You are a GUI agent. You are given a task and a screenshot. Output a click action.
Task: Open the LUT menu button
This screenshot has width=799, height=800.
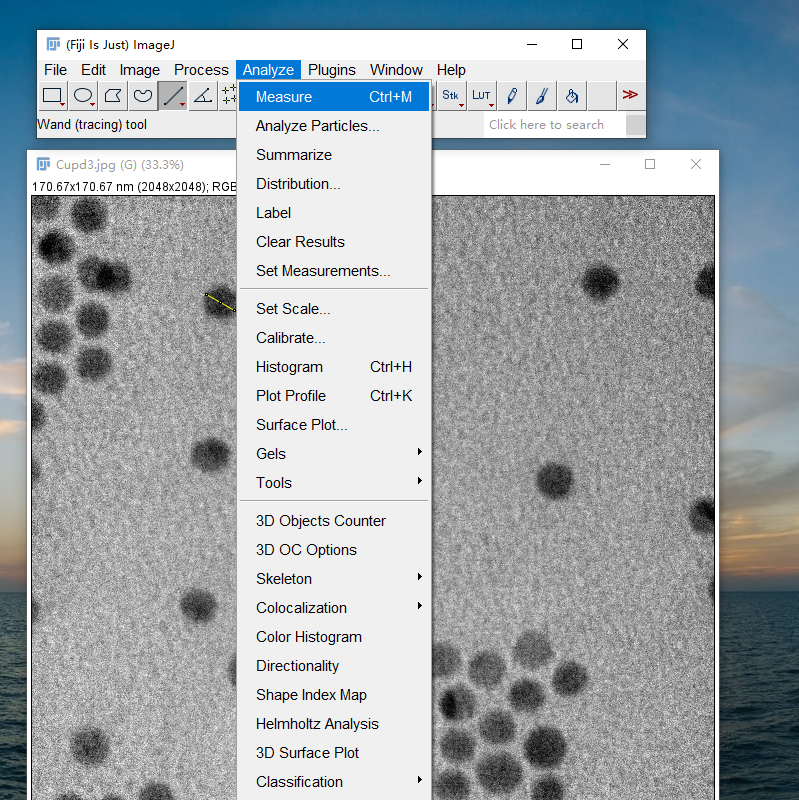[x=482, y=96]
